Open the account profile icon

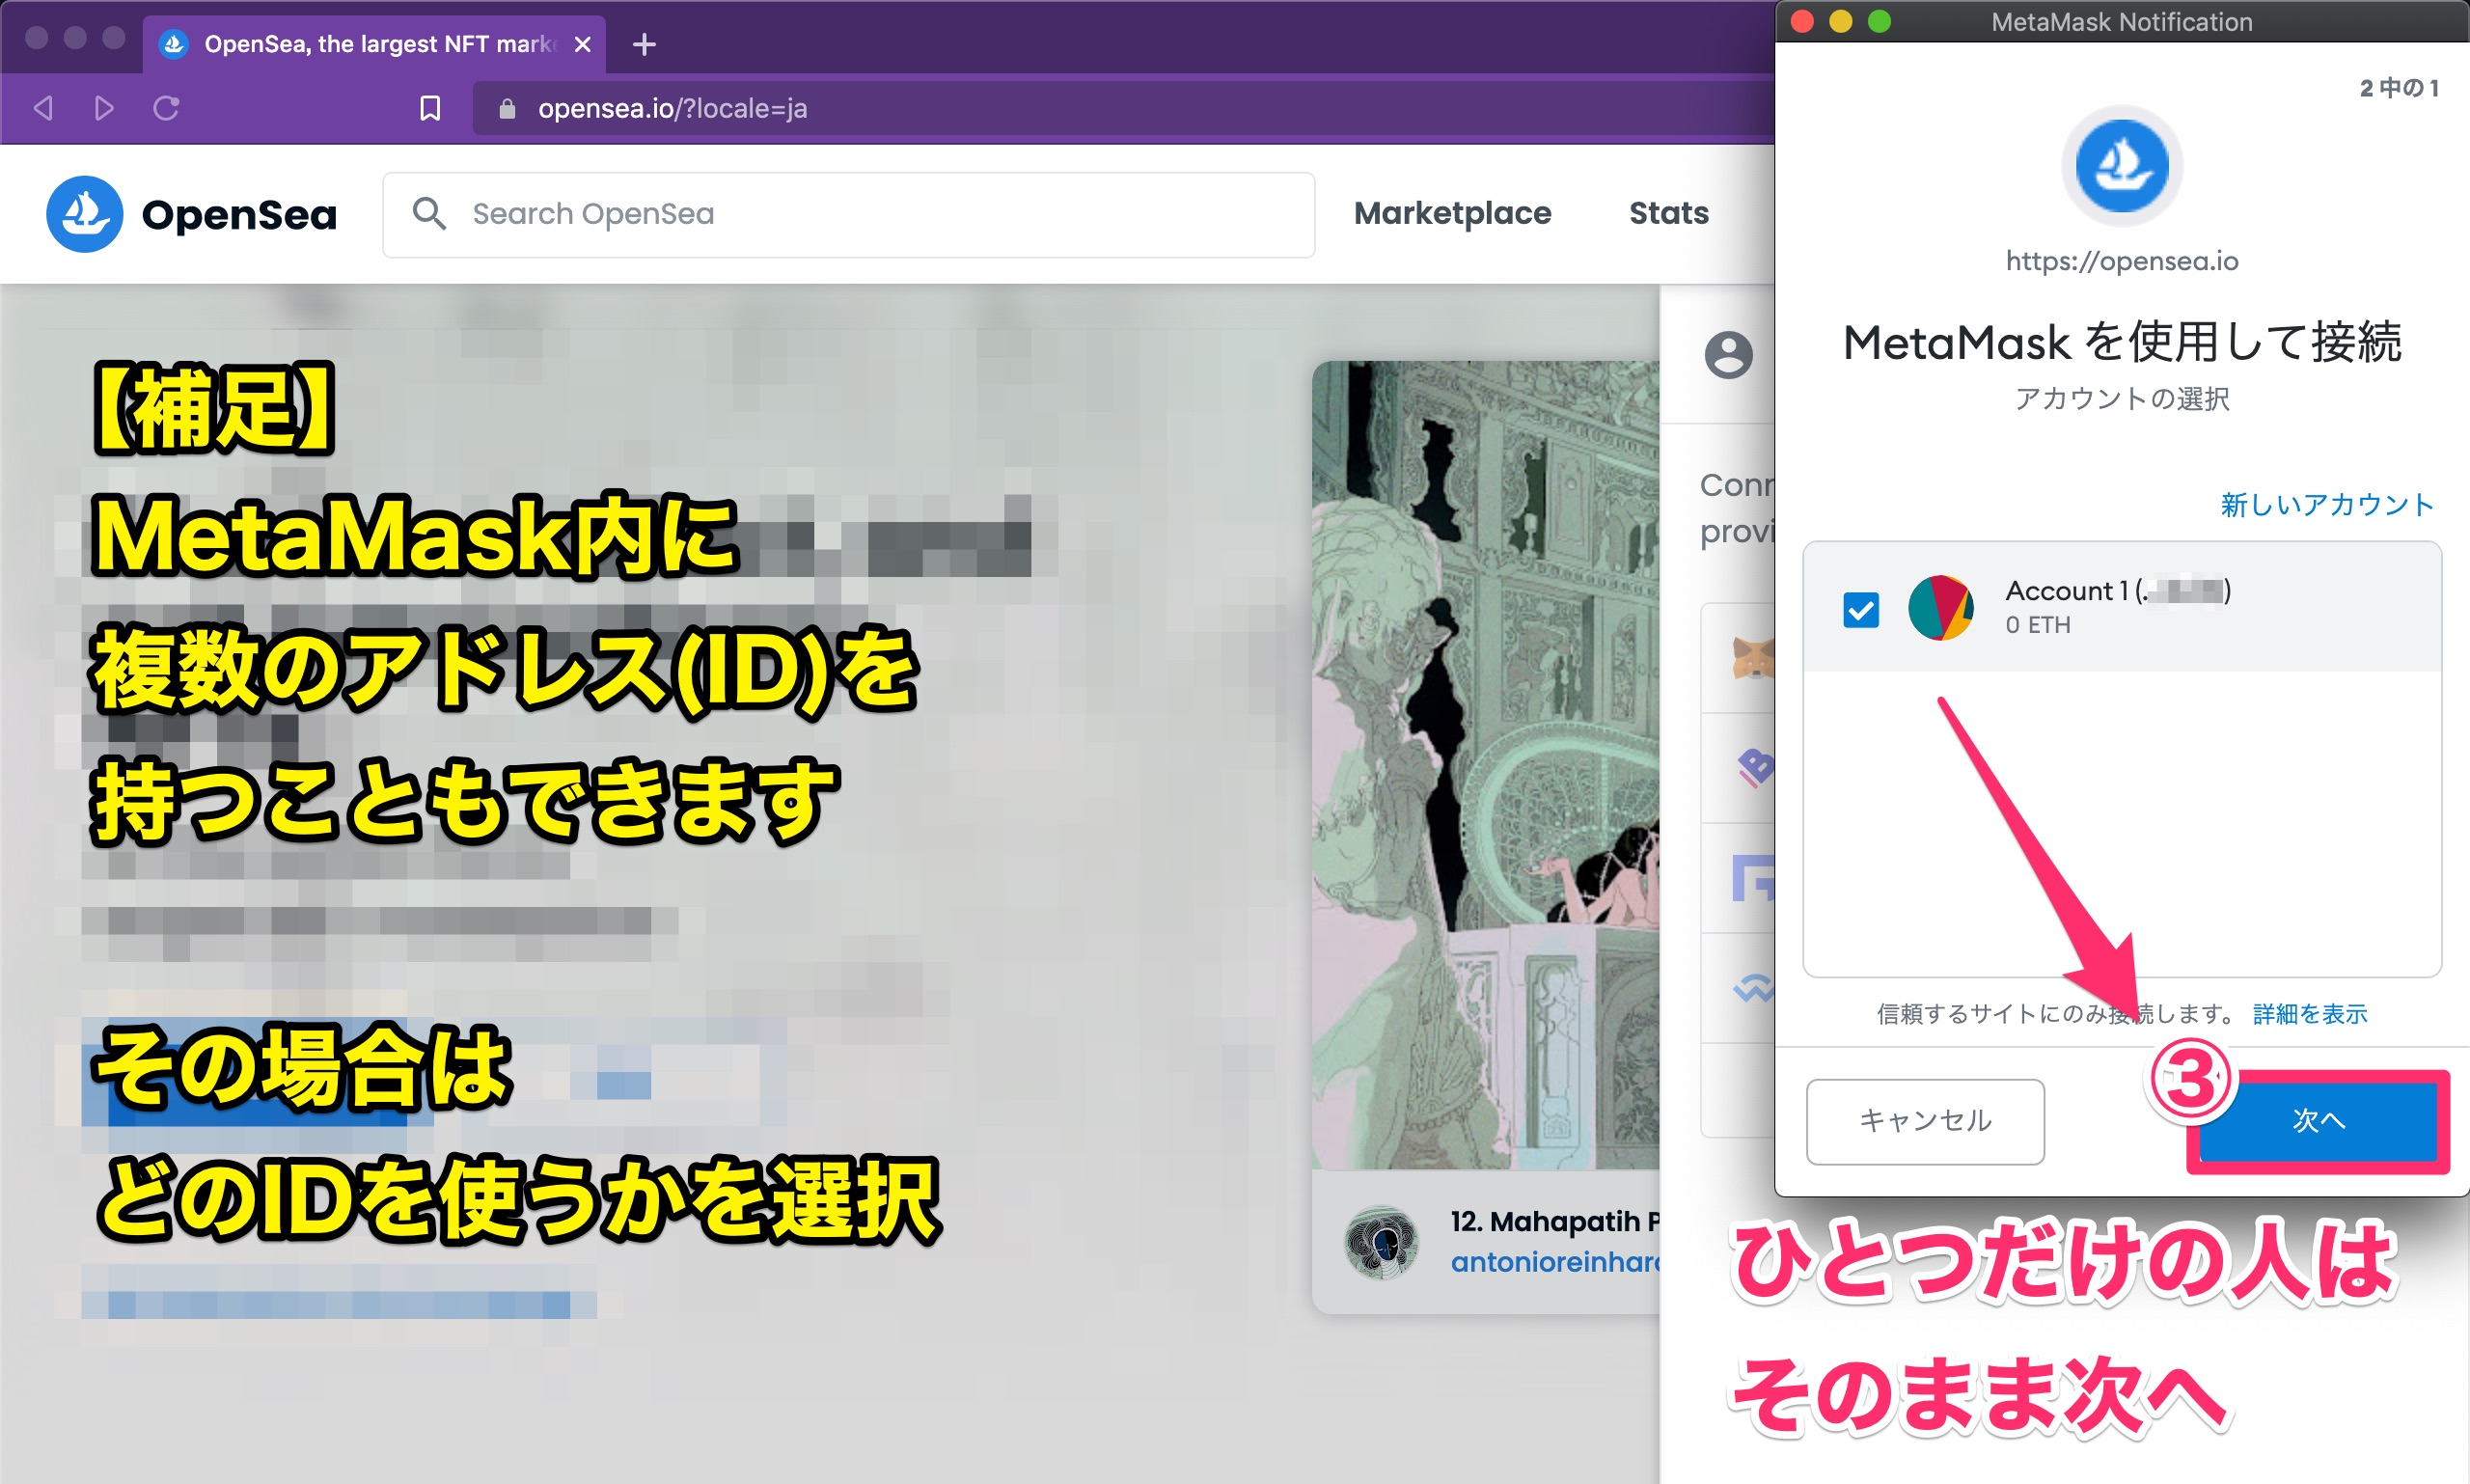click(x=1729, y=354)
